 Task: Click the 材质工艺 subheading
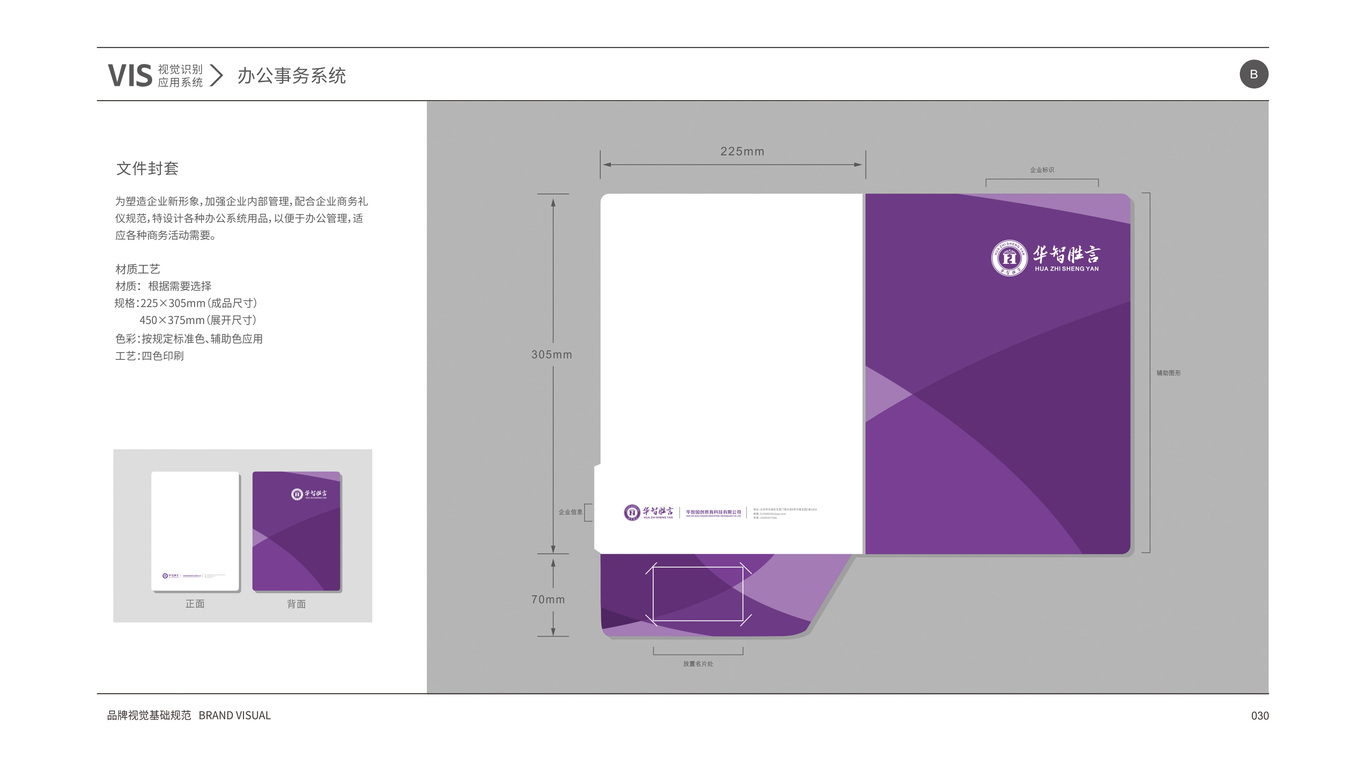tap(137, 269)
